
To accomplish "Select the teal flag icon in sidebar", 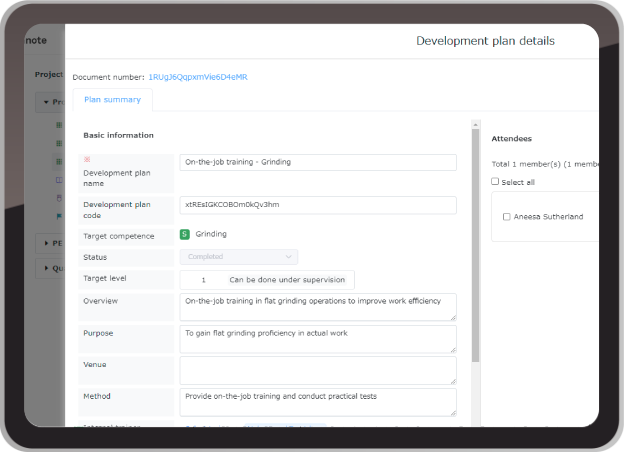I will pyautogui.click(x=59, y=216).
